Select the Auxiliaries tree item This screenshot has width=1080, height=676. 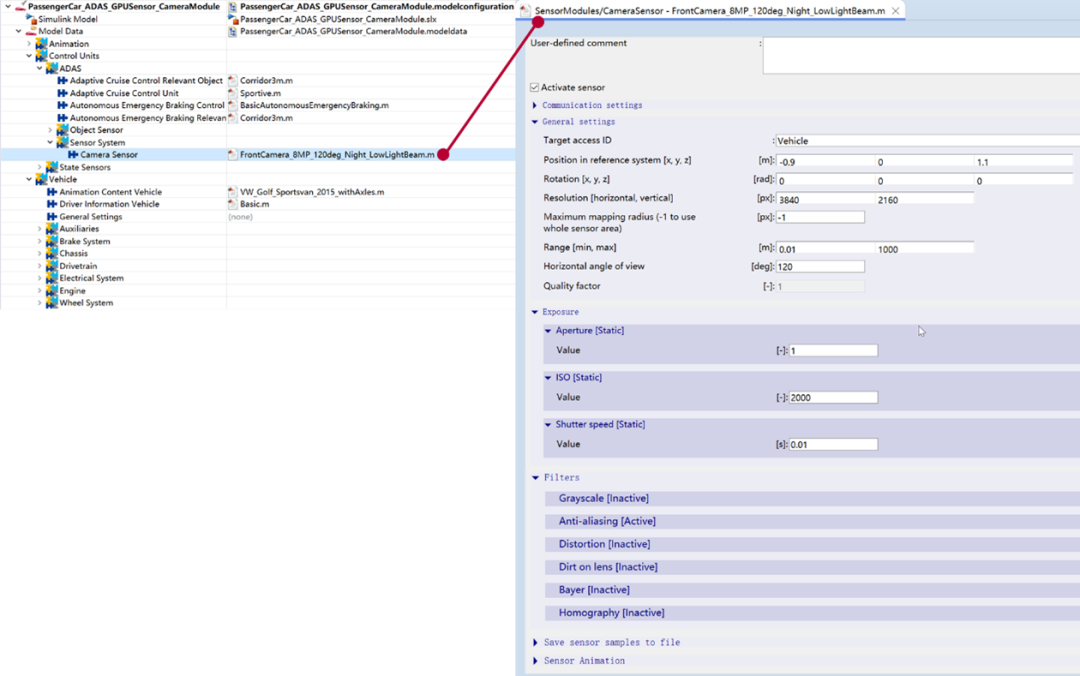click(x=79, y=229)
